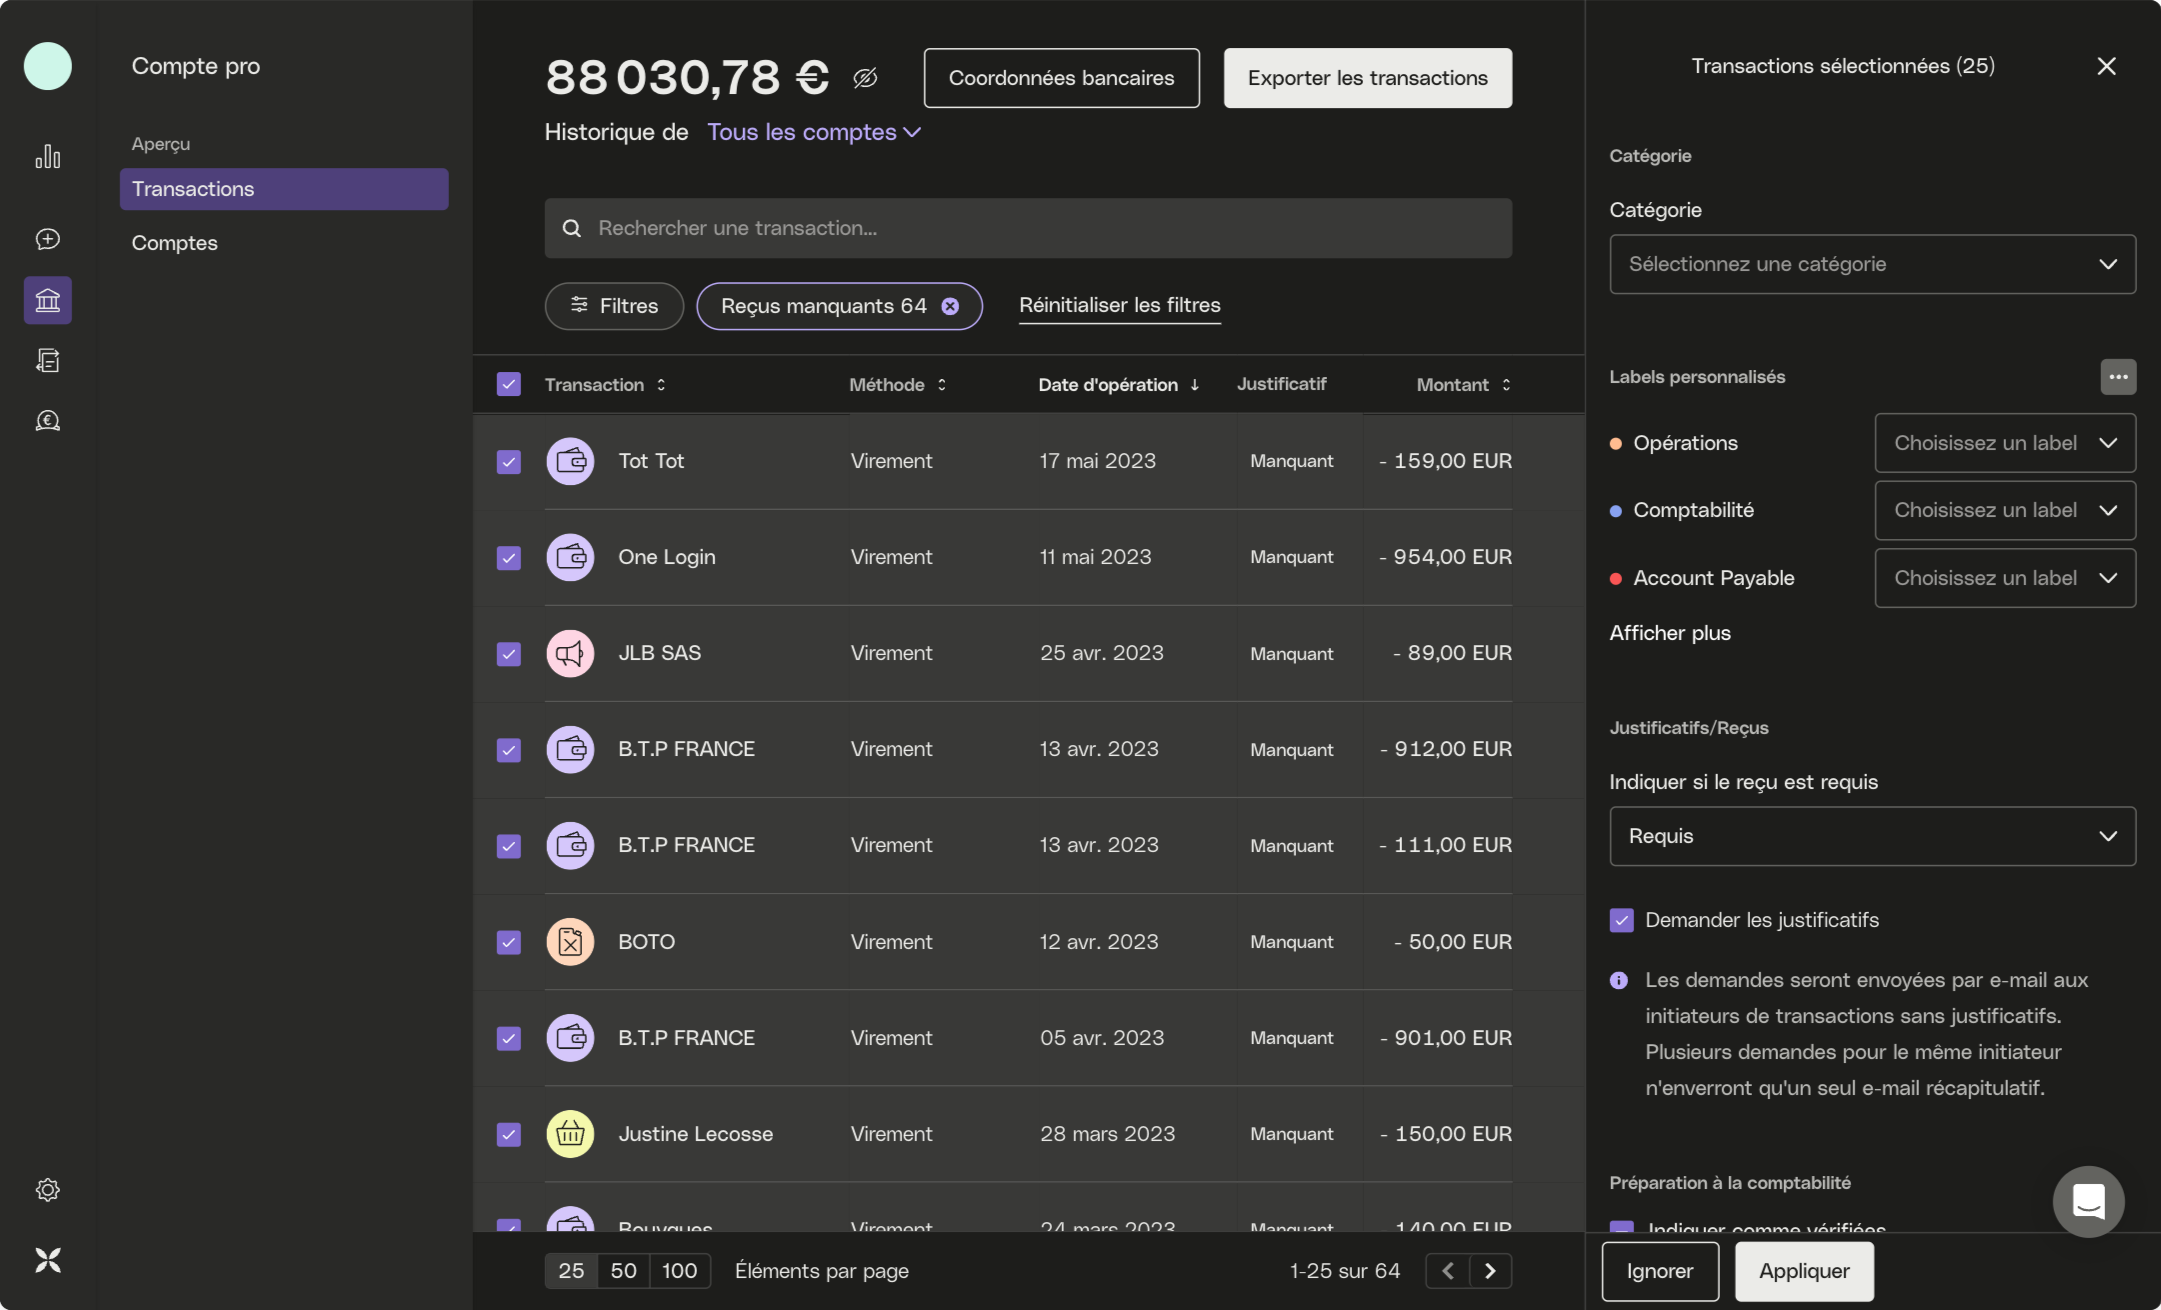Select the Transactions sidebar menu item
This screenshot has width=2161, height=1310.
pyautogui.click(x=283, y=189)
